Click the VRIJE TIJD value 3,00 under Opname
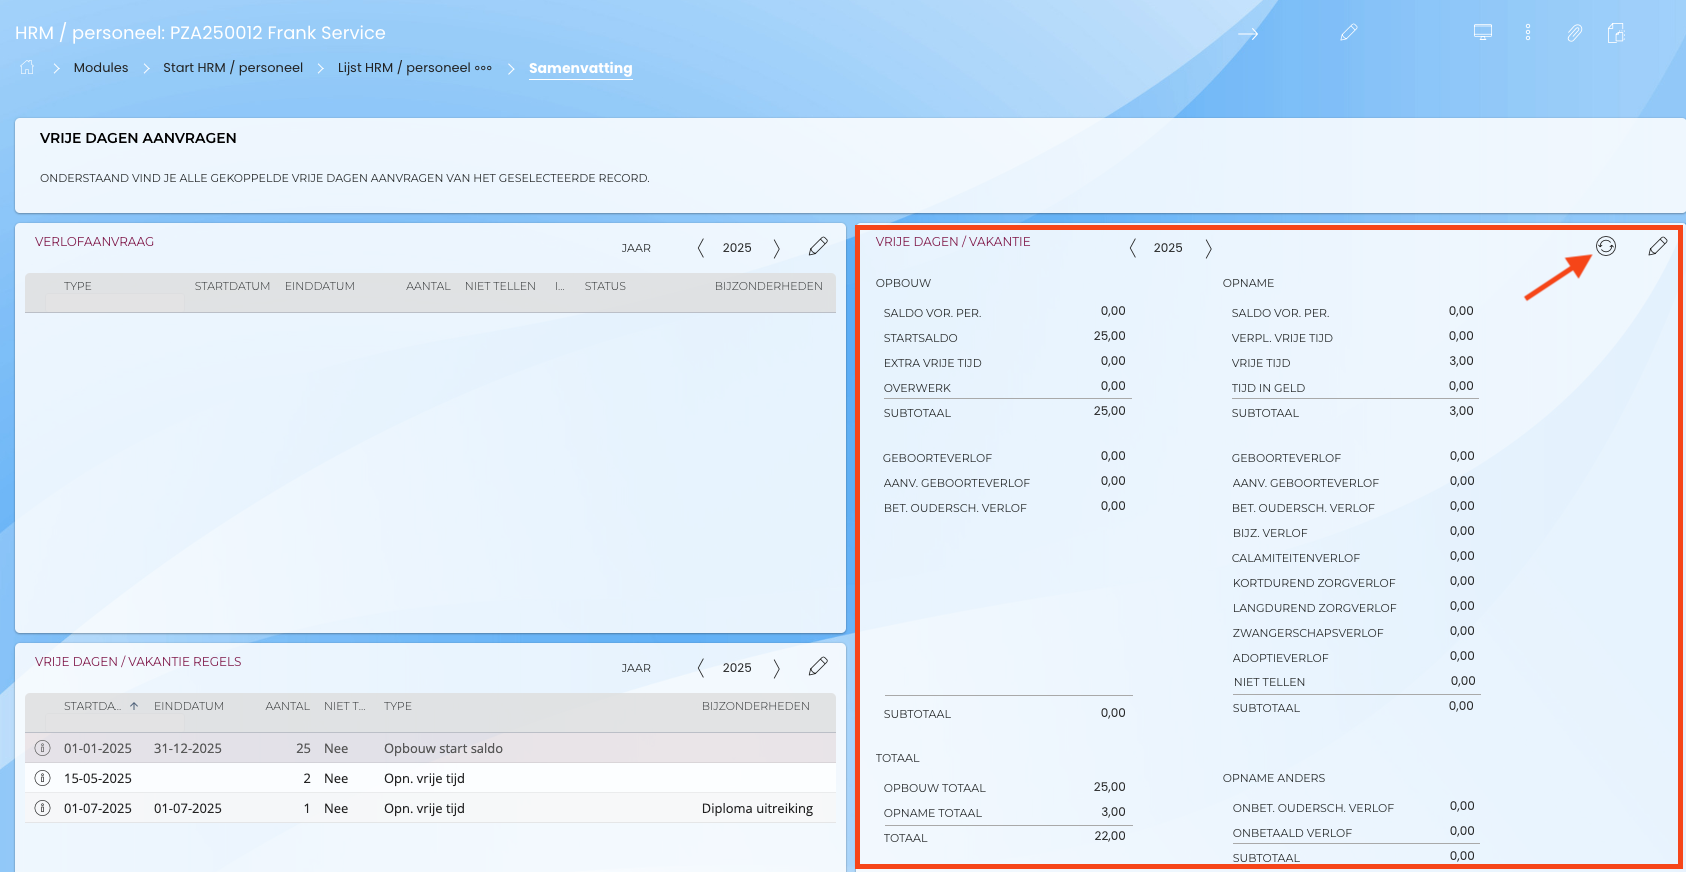 pos(1461,361)
